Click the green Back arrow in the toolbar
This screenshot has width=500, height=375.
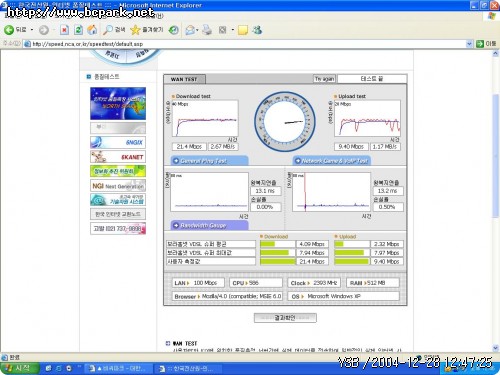point(9,30)
